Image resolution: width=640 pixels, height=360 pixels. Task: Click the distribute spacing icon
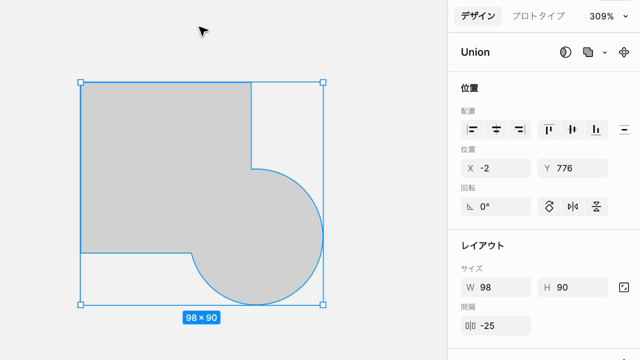(x=624, y=130)
